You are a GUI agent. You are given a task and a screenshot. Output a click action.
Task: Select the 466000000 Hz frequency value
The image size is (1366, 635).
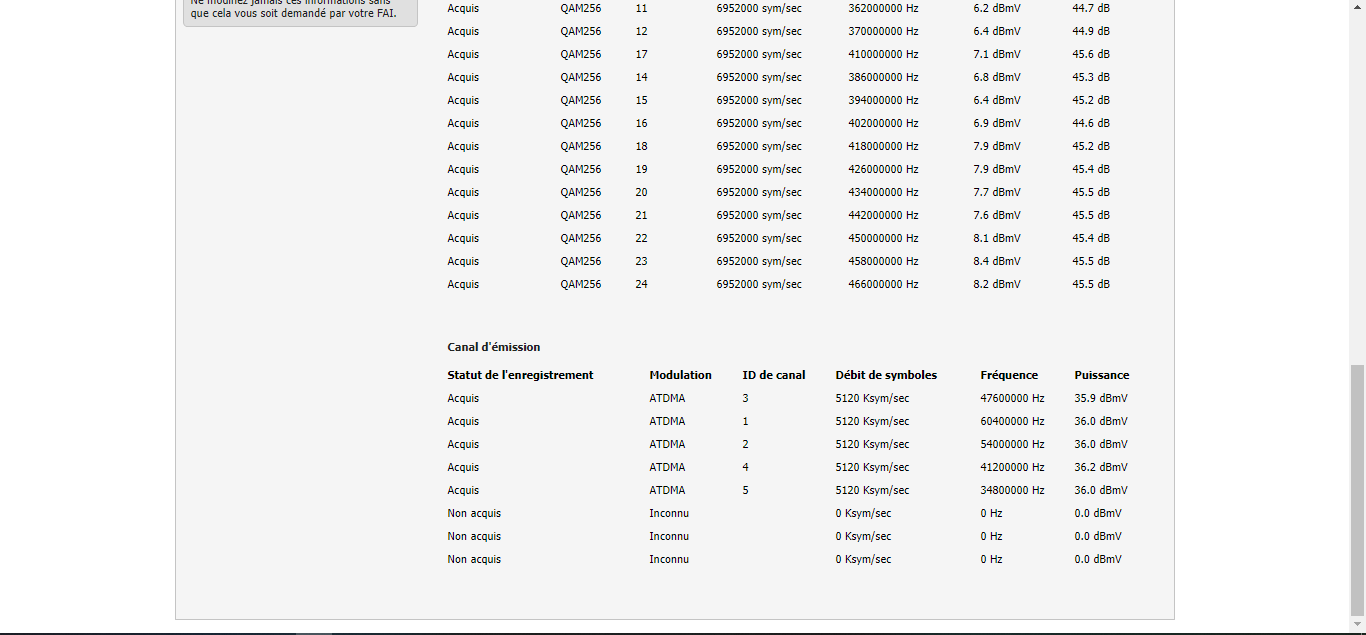883,284
